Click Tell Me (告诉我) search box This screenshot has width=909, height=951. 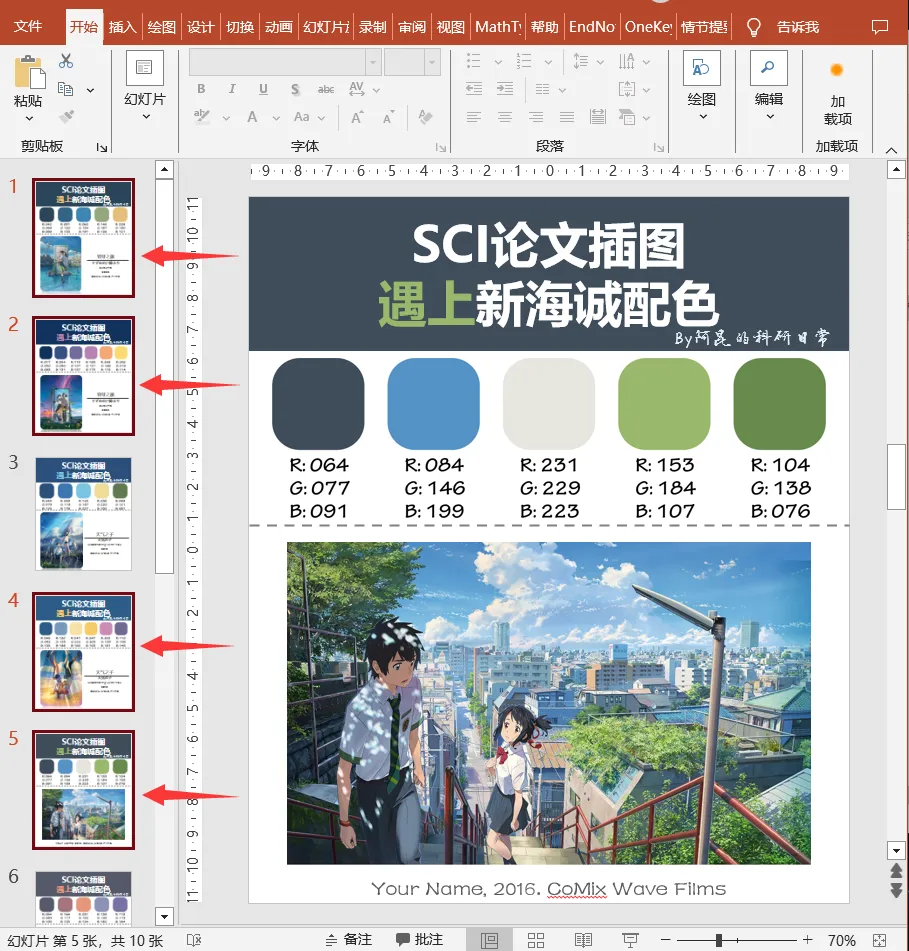797,27
